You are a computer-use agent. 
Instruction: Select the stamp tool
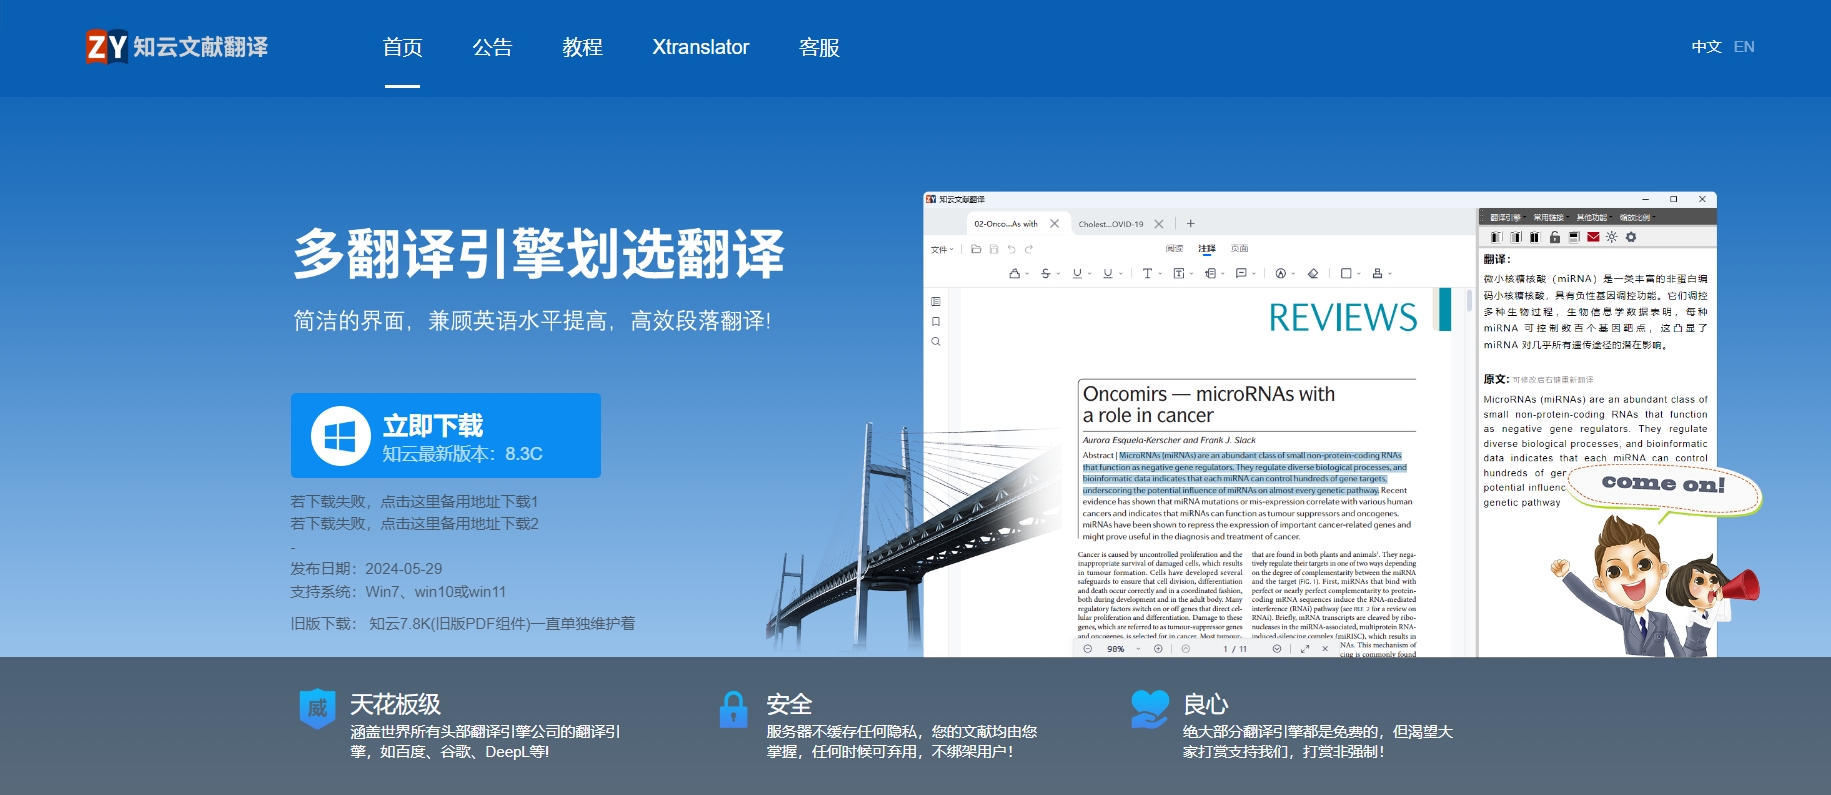1377,273
